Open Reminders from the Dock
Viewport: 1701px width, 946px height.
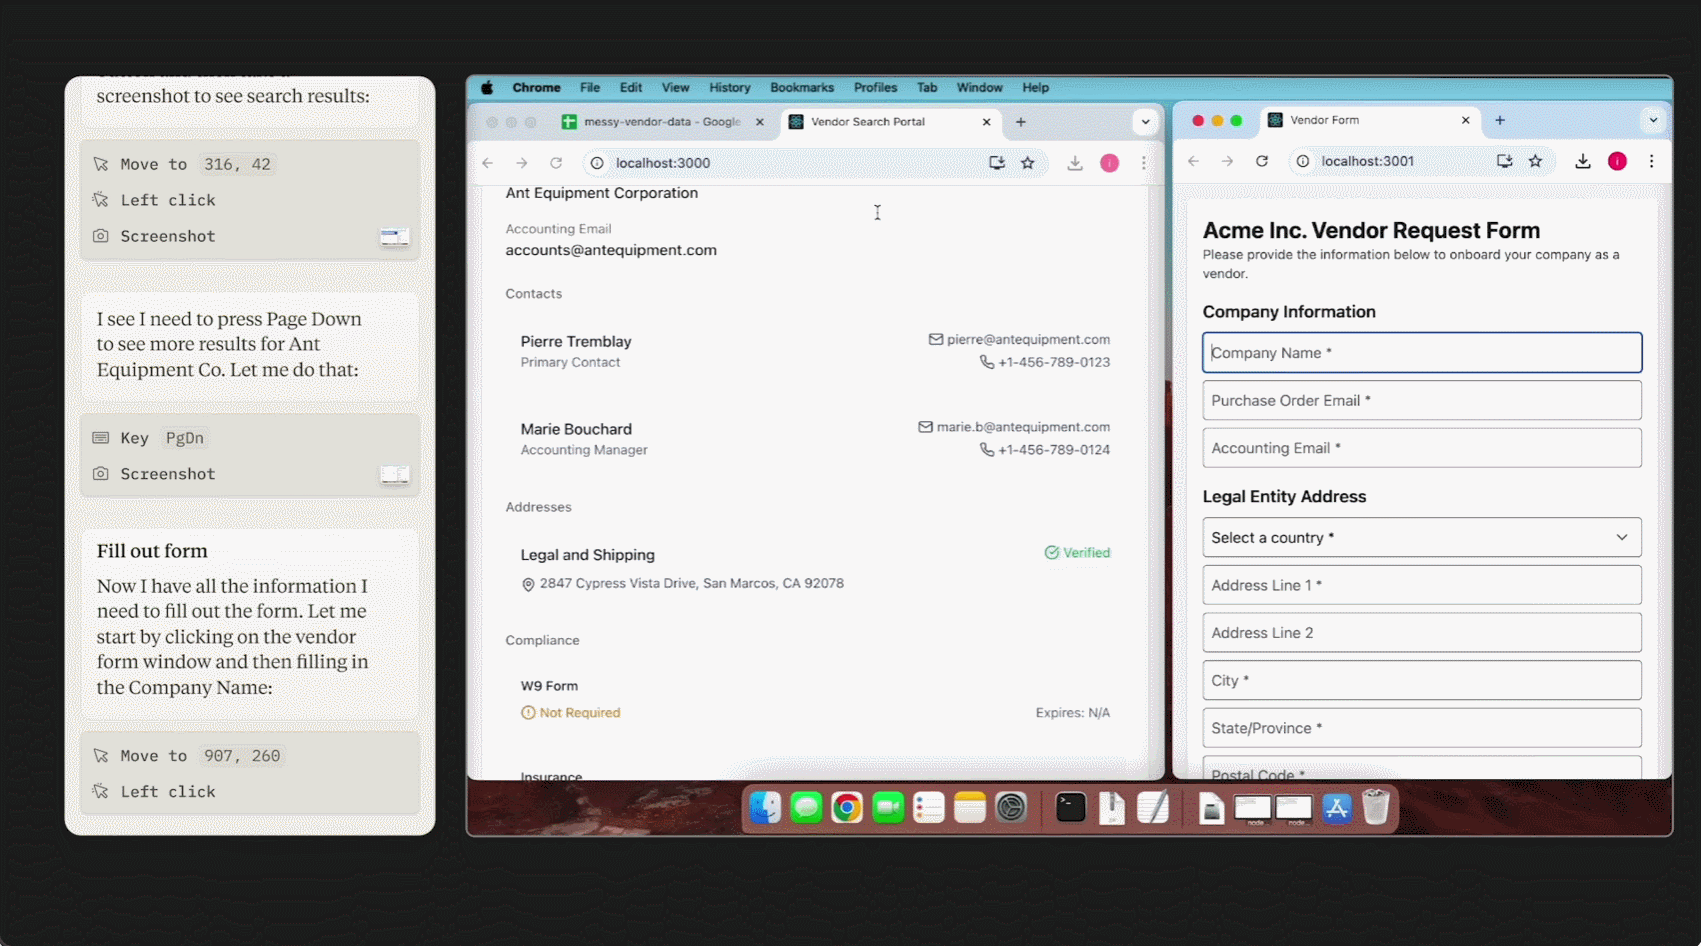(x=929, y=807)
